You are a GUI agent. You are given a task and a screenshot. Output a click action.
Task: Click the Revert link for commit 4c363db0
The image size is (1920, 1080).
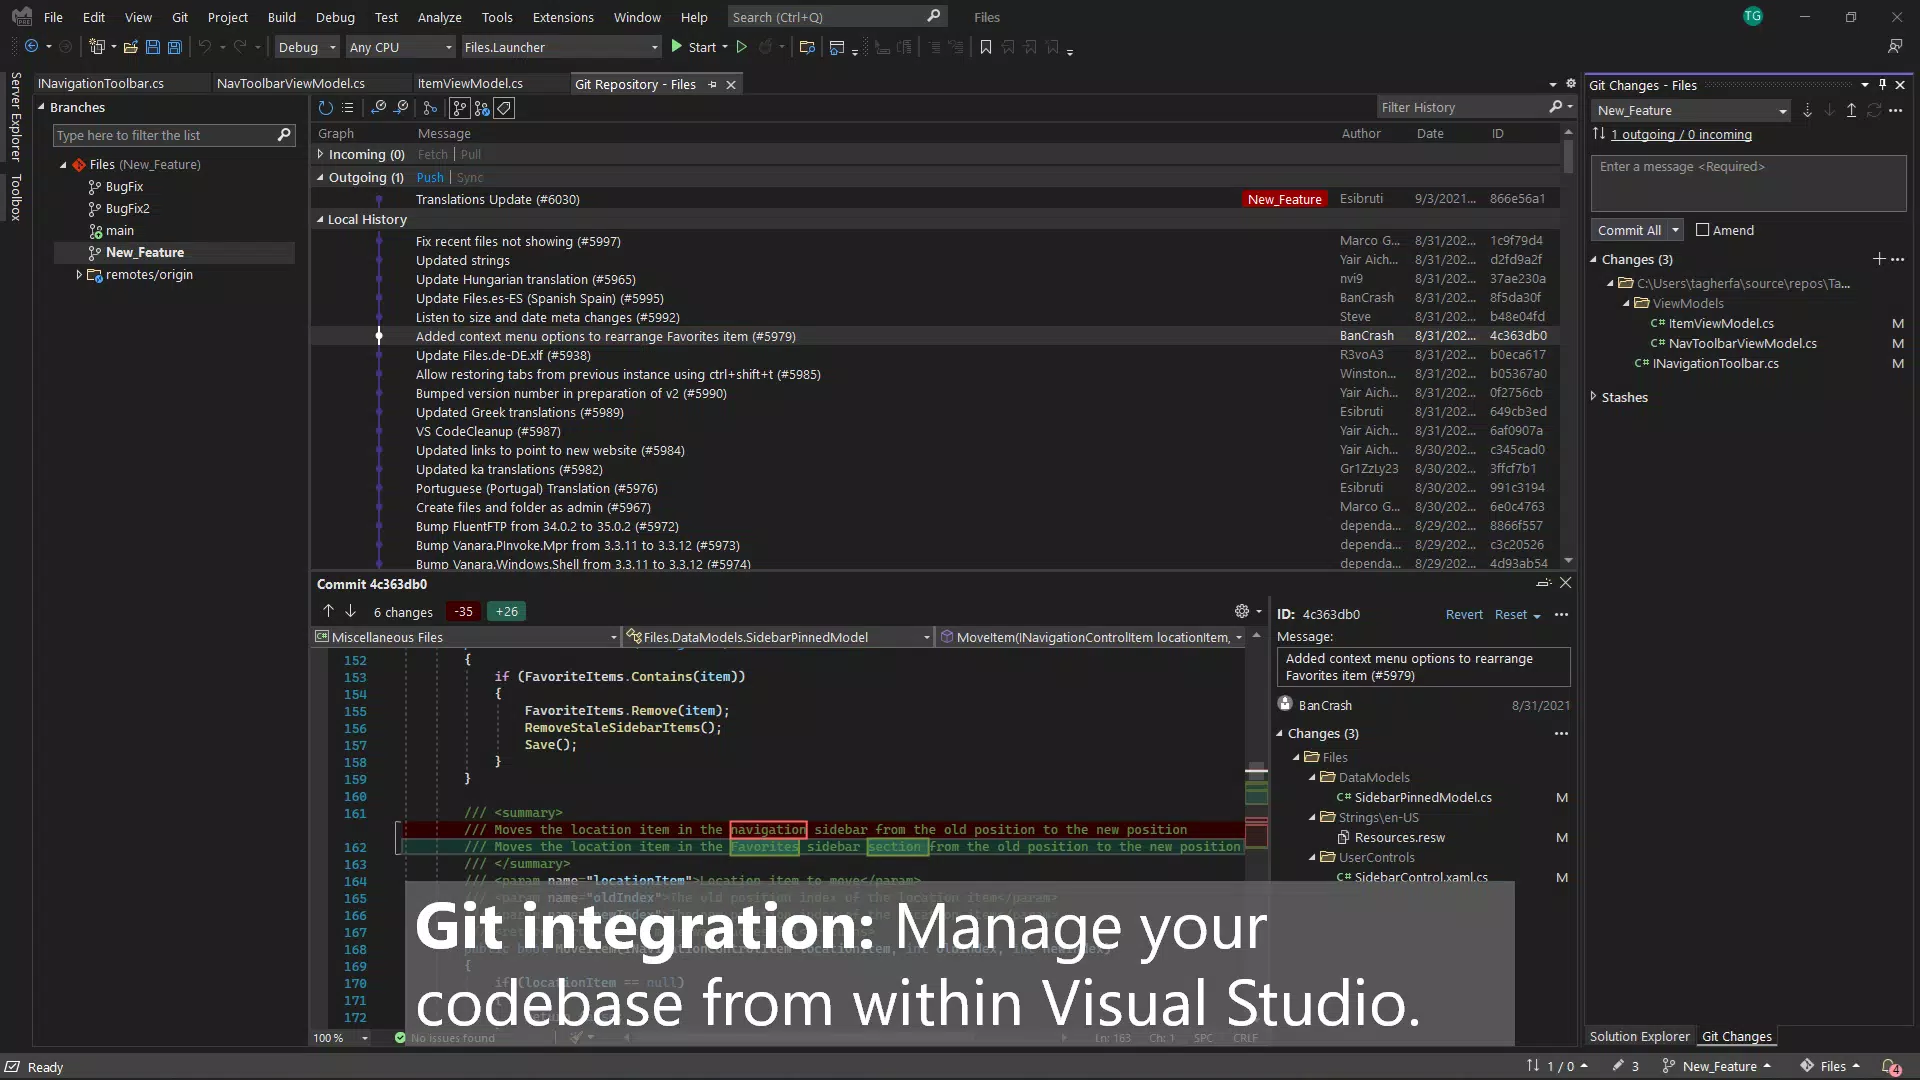coord(1464,614)
